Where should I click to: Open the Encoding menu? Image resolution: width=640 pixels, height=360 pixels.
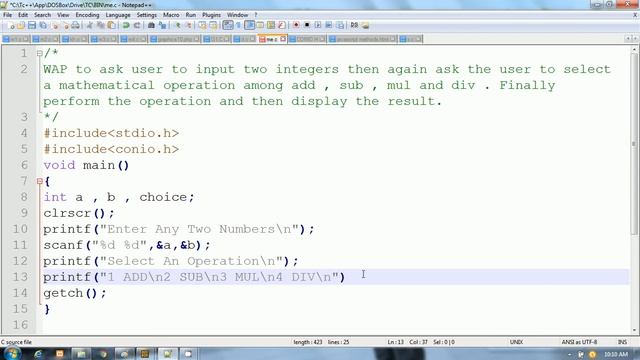[87, 15]
